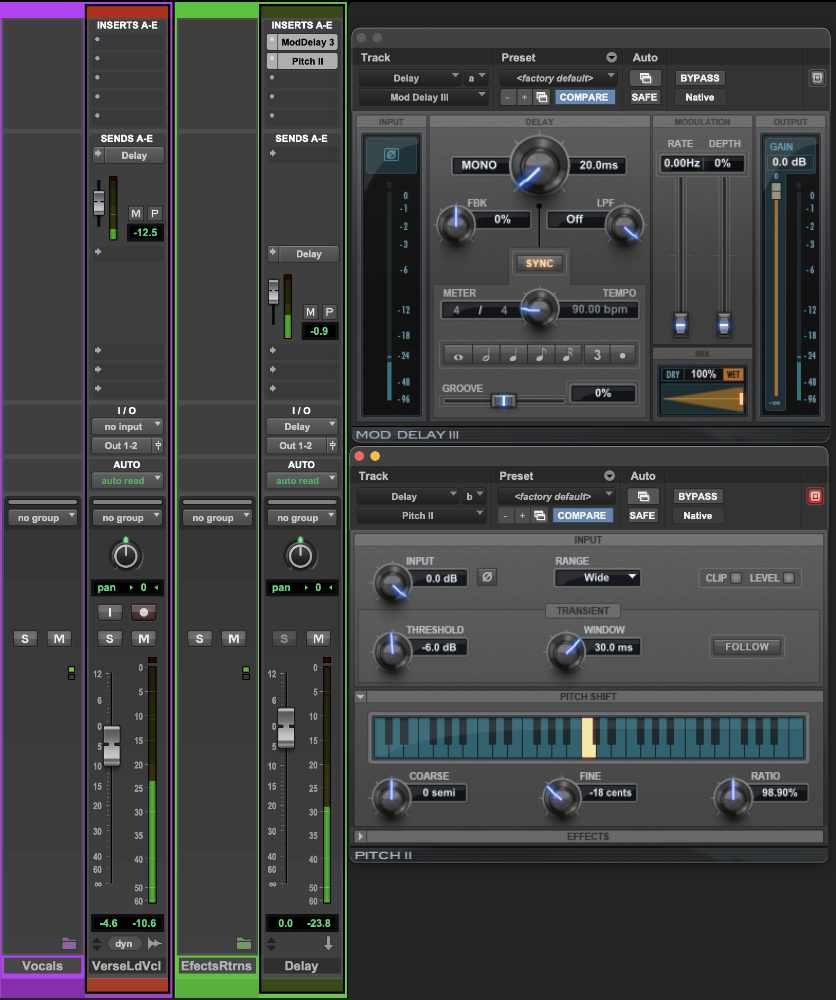Viewport: 836px width, 1000px height.
Task: Click the phase invert icon in Pitch II input section
Action: tap(487, 576)
